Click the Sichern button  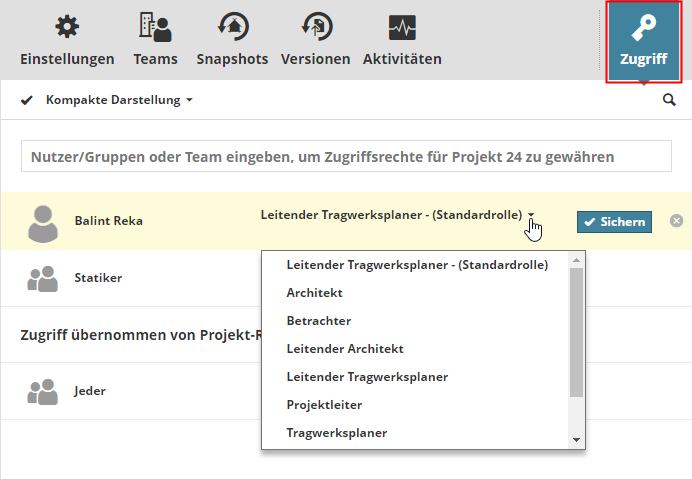pyautogui.click(x=614, y=222)
